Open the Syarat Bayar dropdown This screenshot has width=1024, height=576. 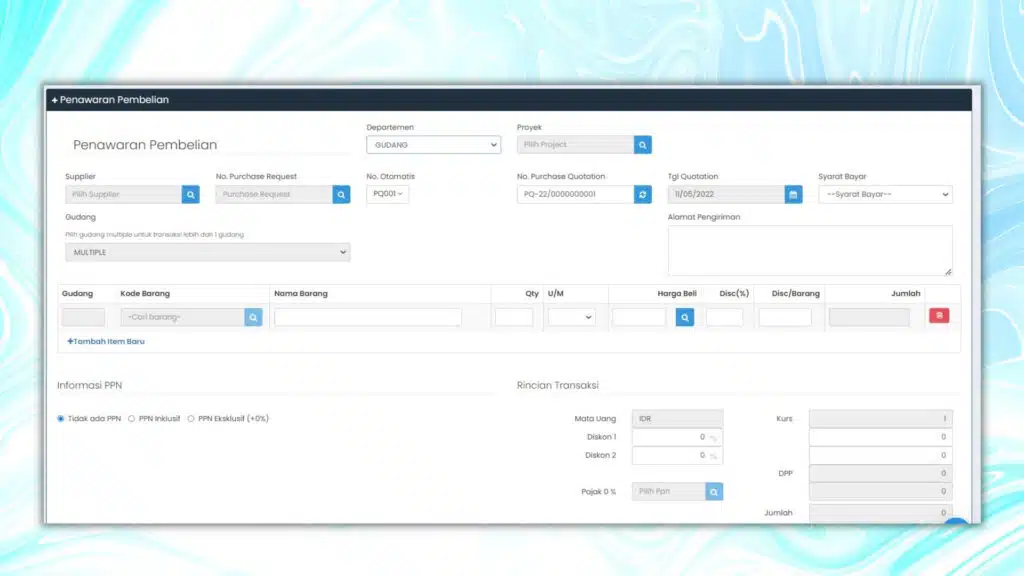tap(886, 195)
